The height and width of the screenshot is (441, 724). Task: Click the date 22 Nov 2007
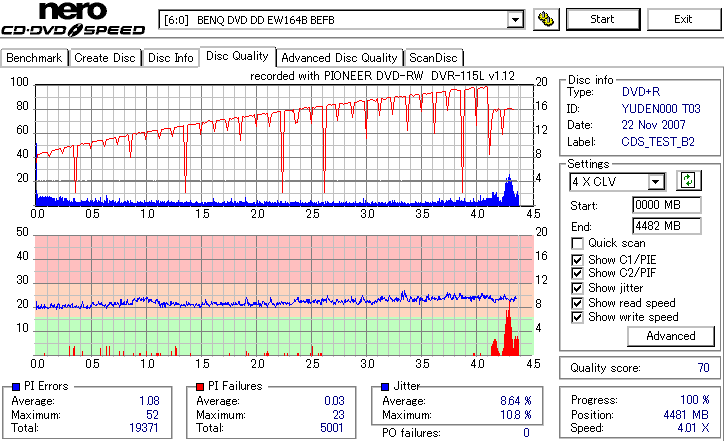pyautogui.click(x=653, y=125)
